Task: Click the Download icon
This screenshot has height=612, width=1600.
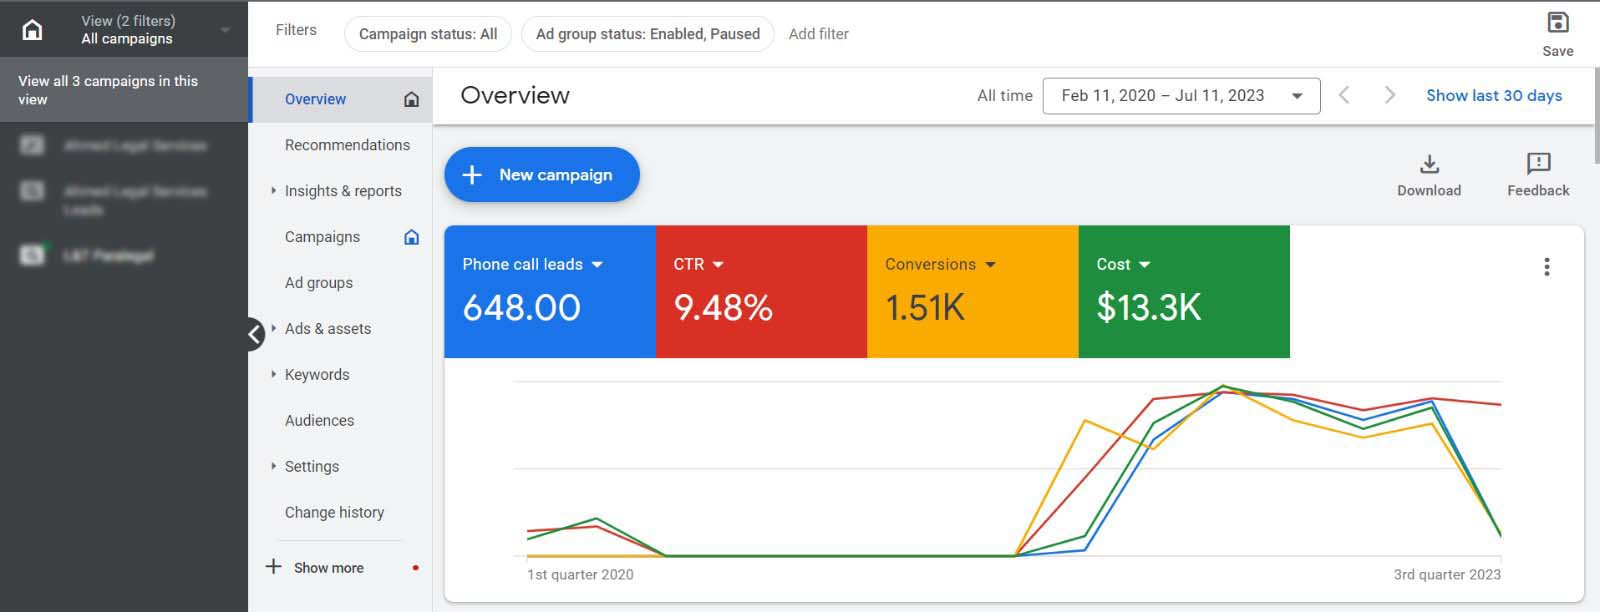Action: tap(1429, 164)
